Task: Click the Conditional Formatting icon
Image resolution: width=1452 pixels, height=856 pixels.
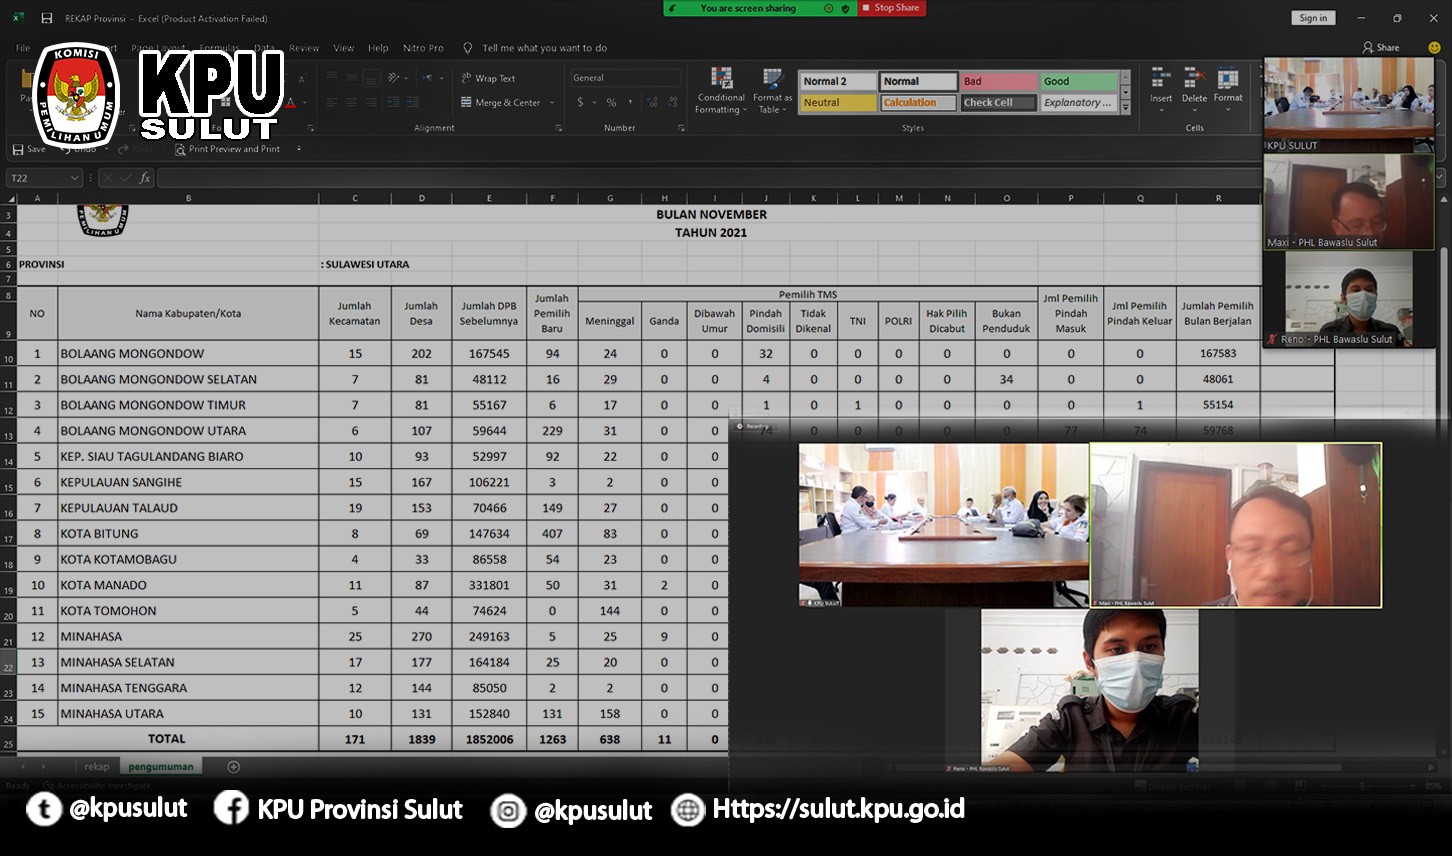Action: pos(721,80)
